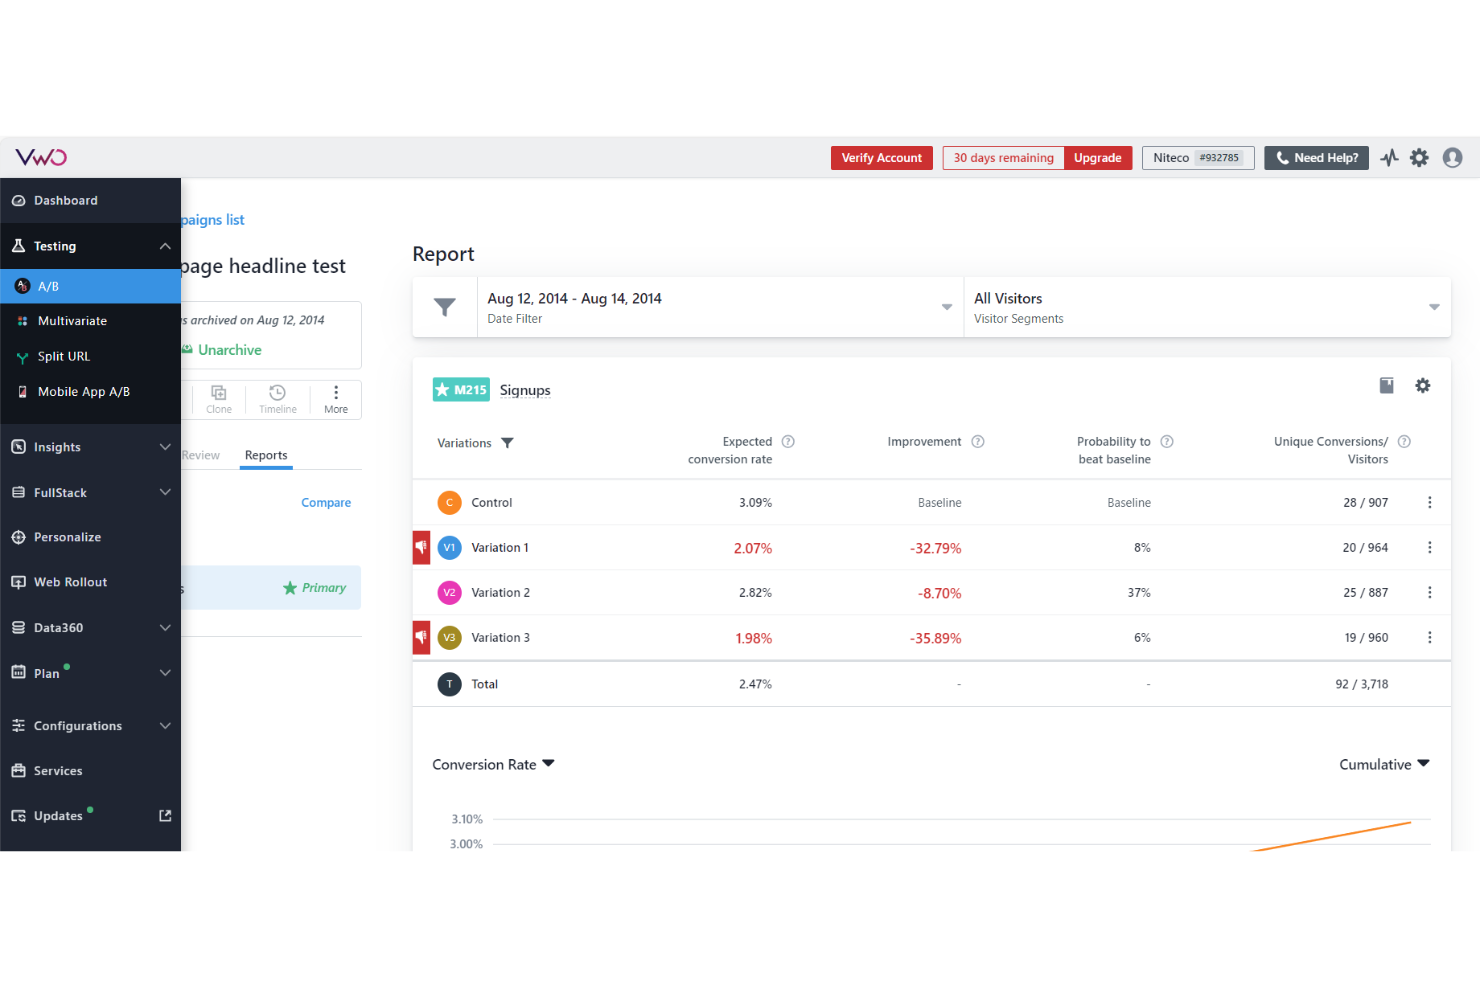Viewport: 1480px width, 987px height.
Task: Click the Unique Conversions help icon
Action: [x=1404, y=442]
